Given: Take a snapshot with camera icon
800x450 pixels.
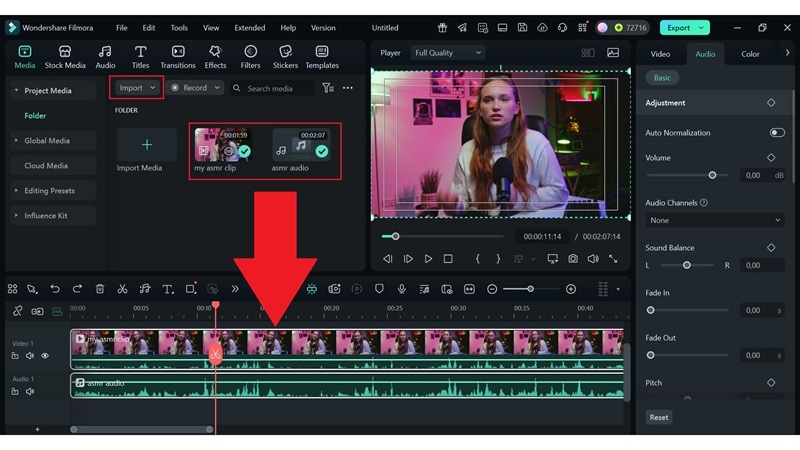Looking at the screenshot, I should 573,259.
